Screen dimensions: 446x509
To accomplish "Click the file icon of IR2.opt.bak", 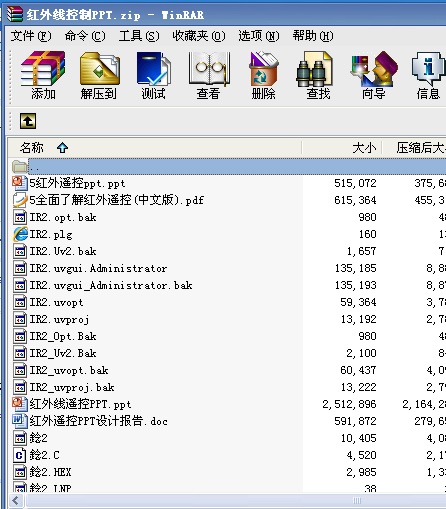I will pyautogui.click(x=20, y=217).
